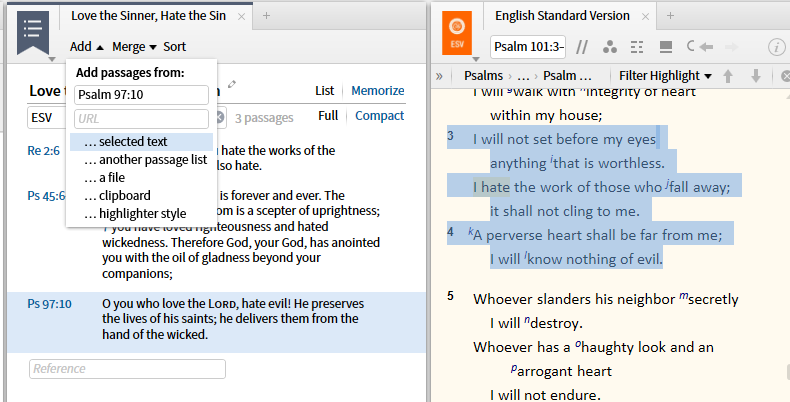
Task: Click the '3 passages' count text
Action: click(264, 118)
